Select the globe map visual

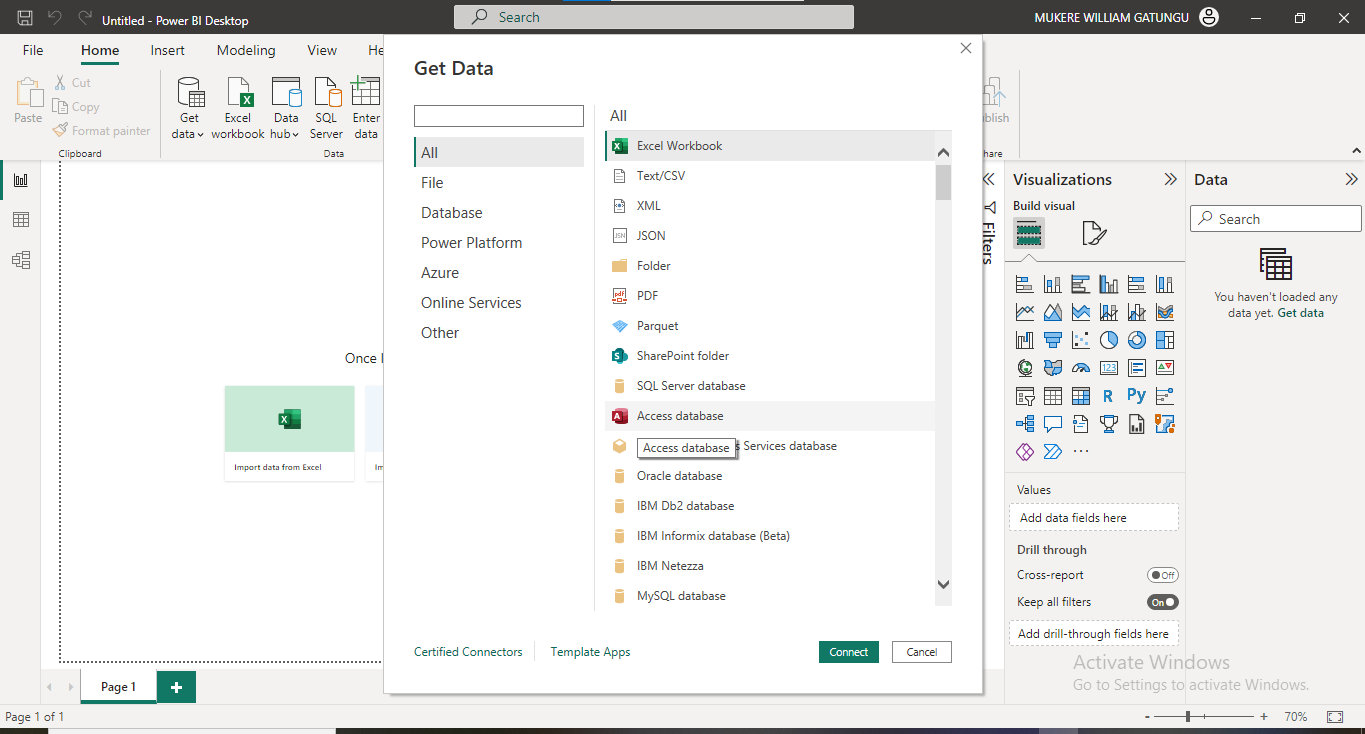[x=1024, y=368]
